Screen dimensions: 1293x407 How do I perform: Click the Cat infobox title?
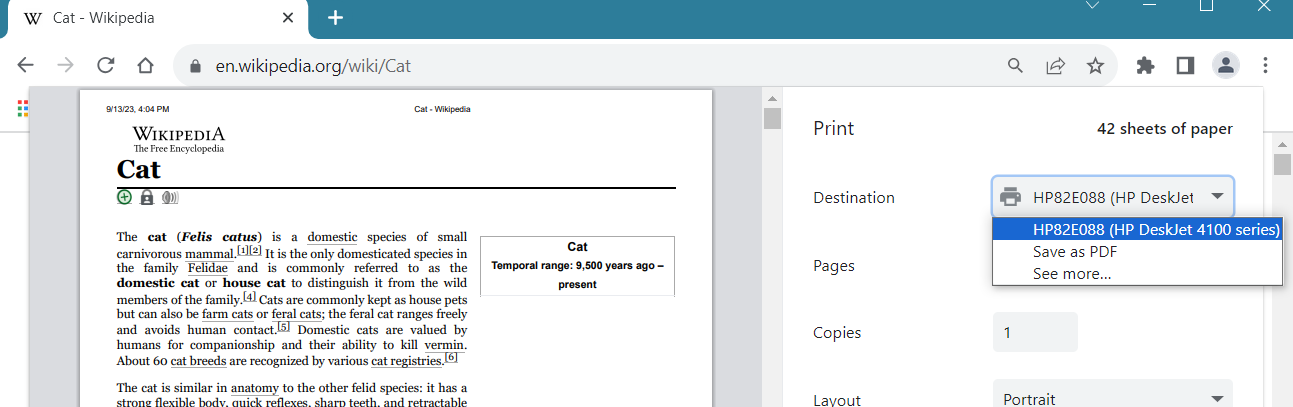tap(577, 246)
